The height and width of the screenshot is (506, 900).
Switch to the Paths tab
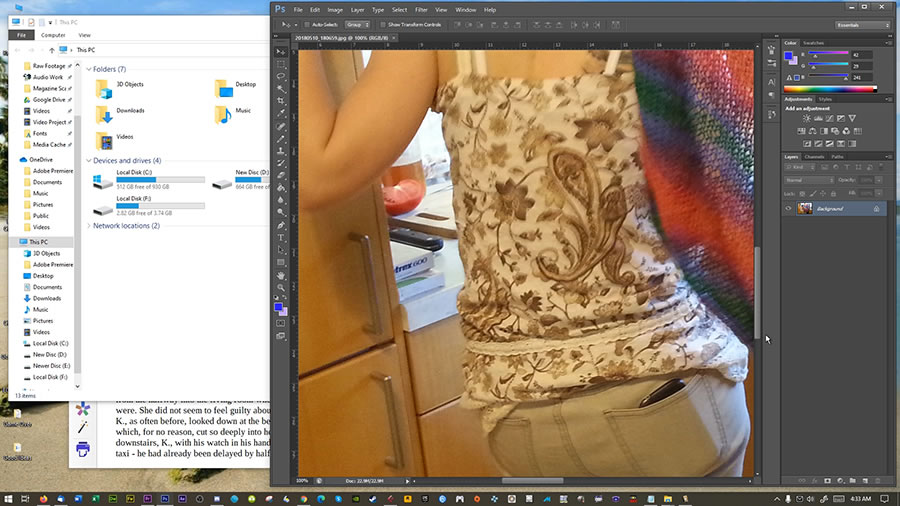point(837,157)
